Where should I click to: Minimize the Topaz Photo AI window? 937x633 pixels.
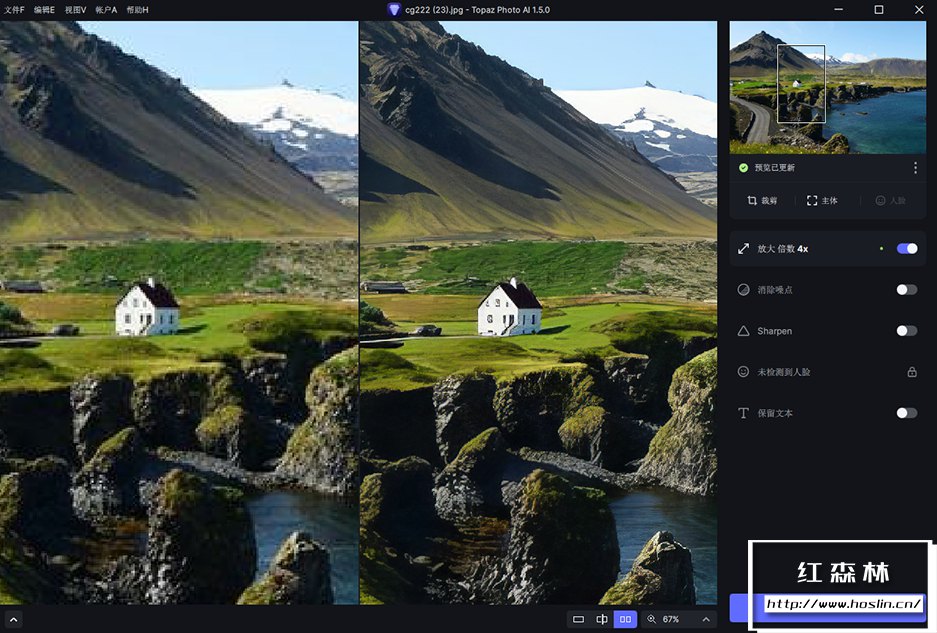tap(838, 10)
